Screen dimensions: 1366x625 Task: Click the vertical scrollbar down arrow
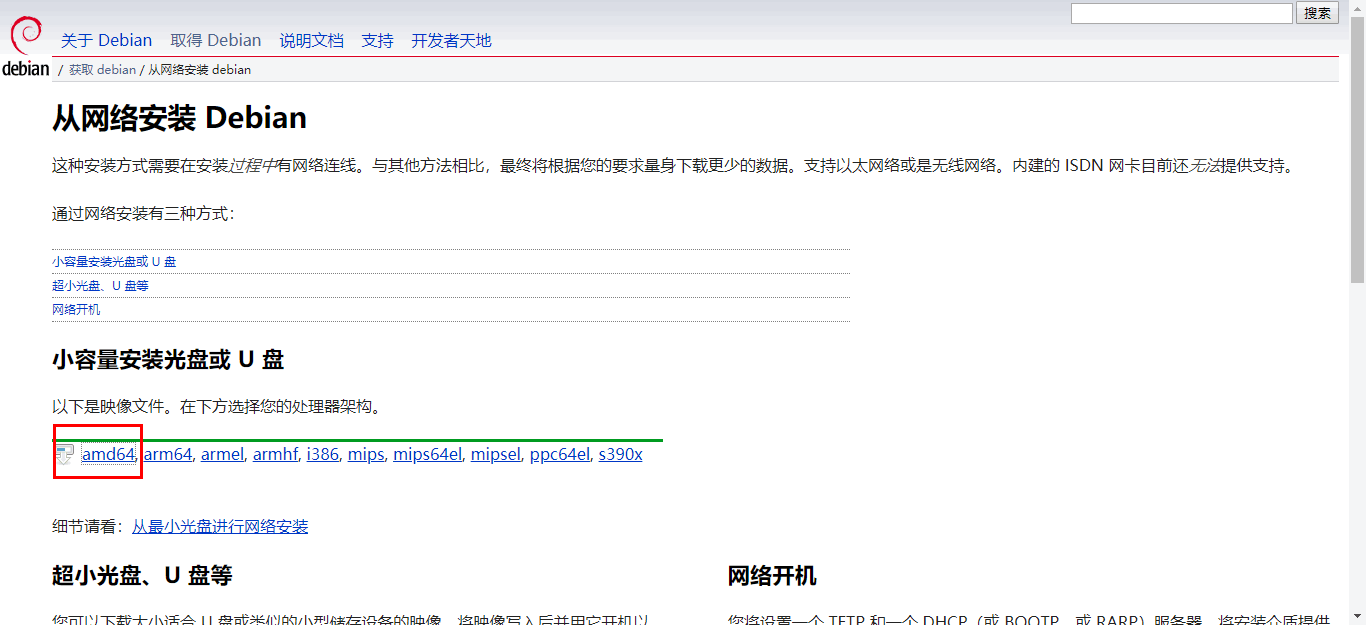(x=1357, y=616)
